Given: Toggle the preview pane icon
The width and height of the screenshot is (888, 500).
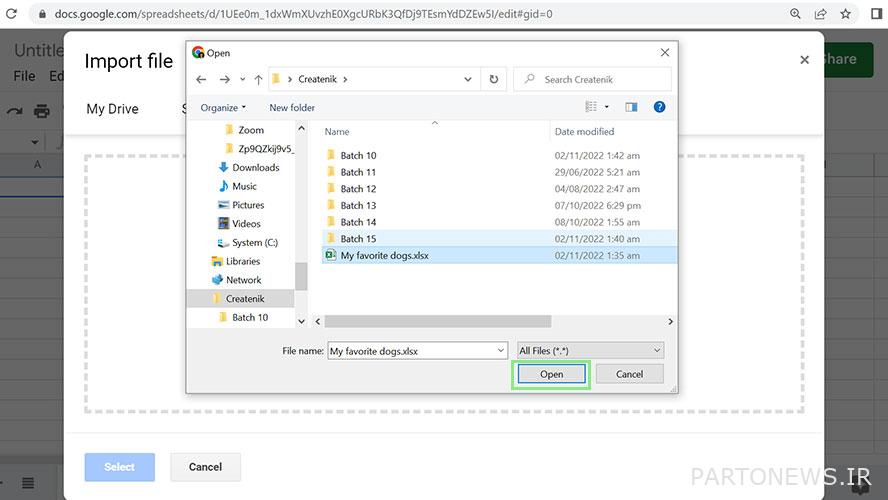Looking at the screenshot, I should [631, 106].
